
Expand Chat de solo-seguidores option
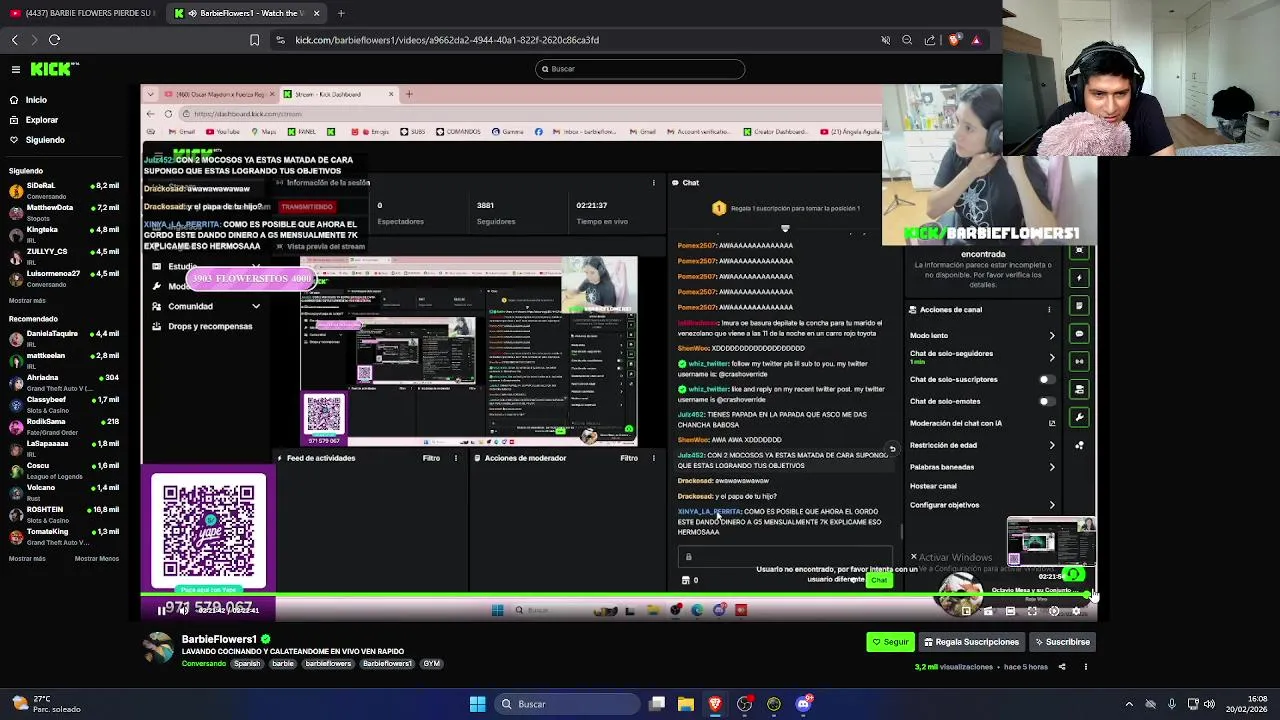(982, 355)
